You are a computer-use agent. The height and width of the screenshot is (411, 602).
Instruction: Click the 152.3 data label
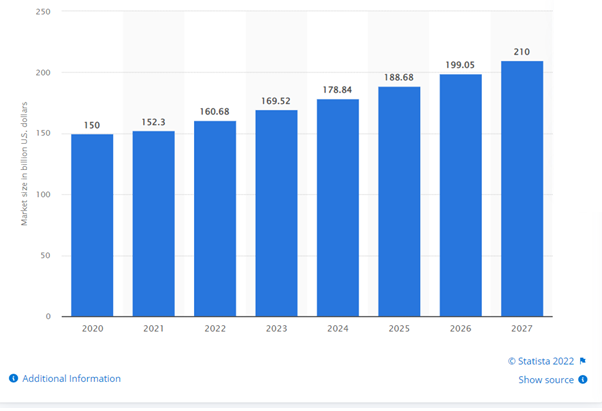[153, 122]
